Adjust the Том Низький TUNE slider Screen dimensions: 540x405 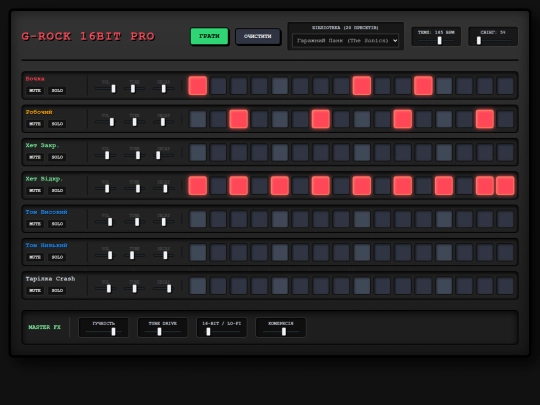coord(134,255)
